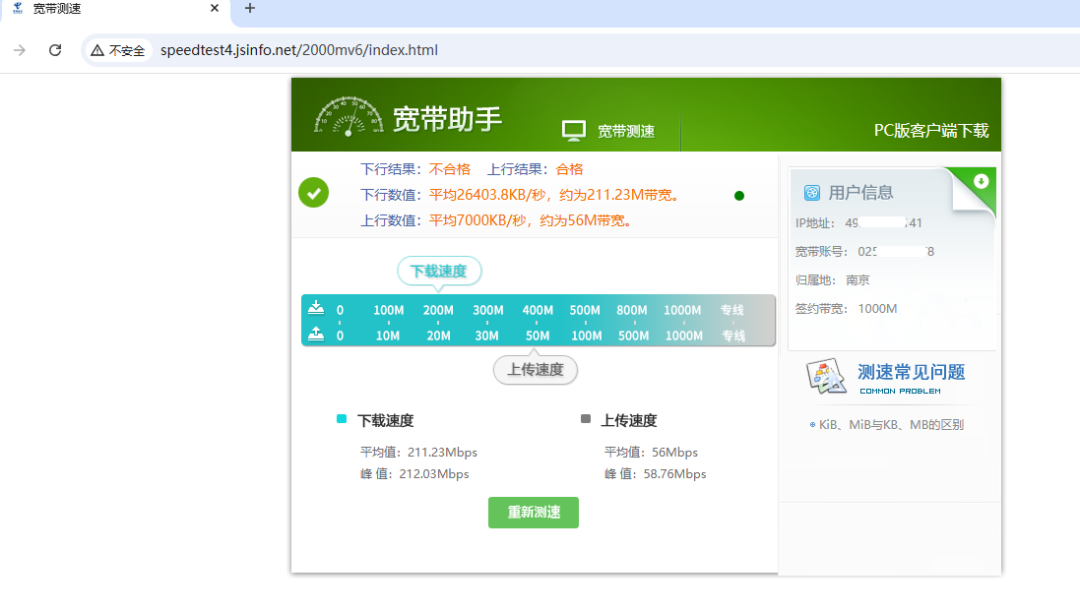Click the green corner download arrow icon
Viewport: 1080px width, 612px height.
point(981,181)
